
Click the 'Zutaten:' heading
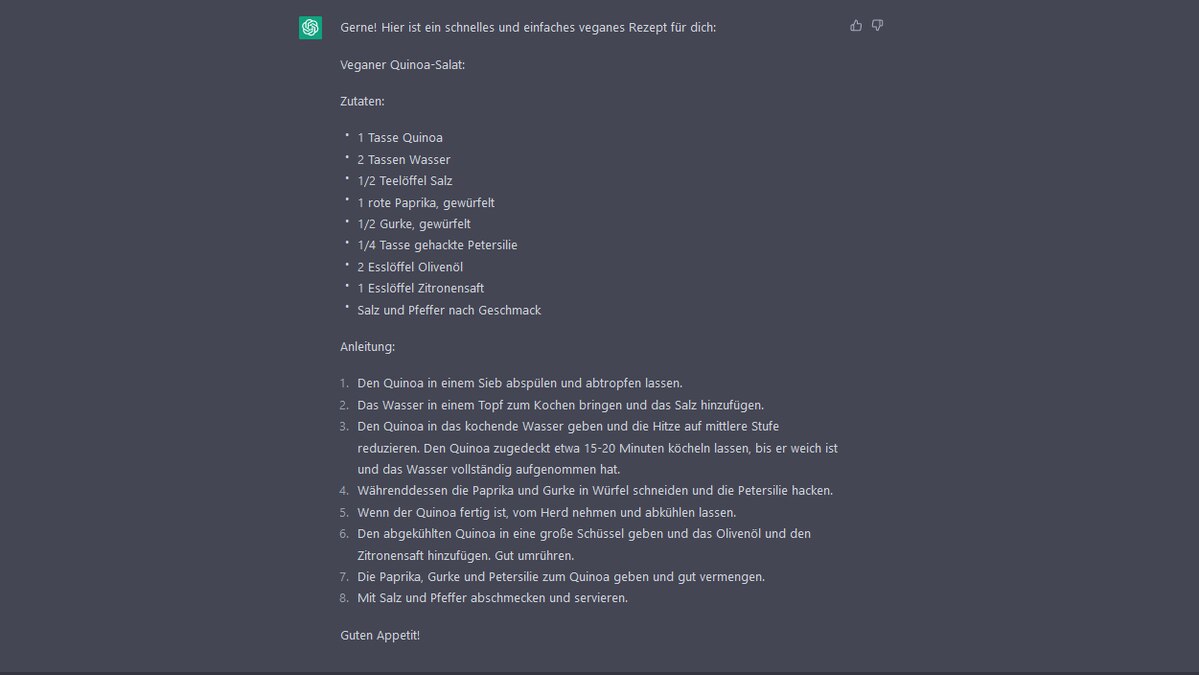click(x=362, y=101)
